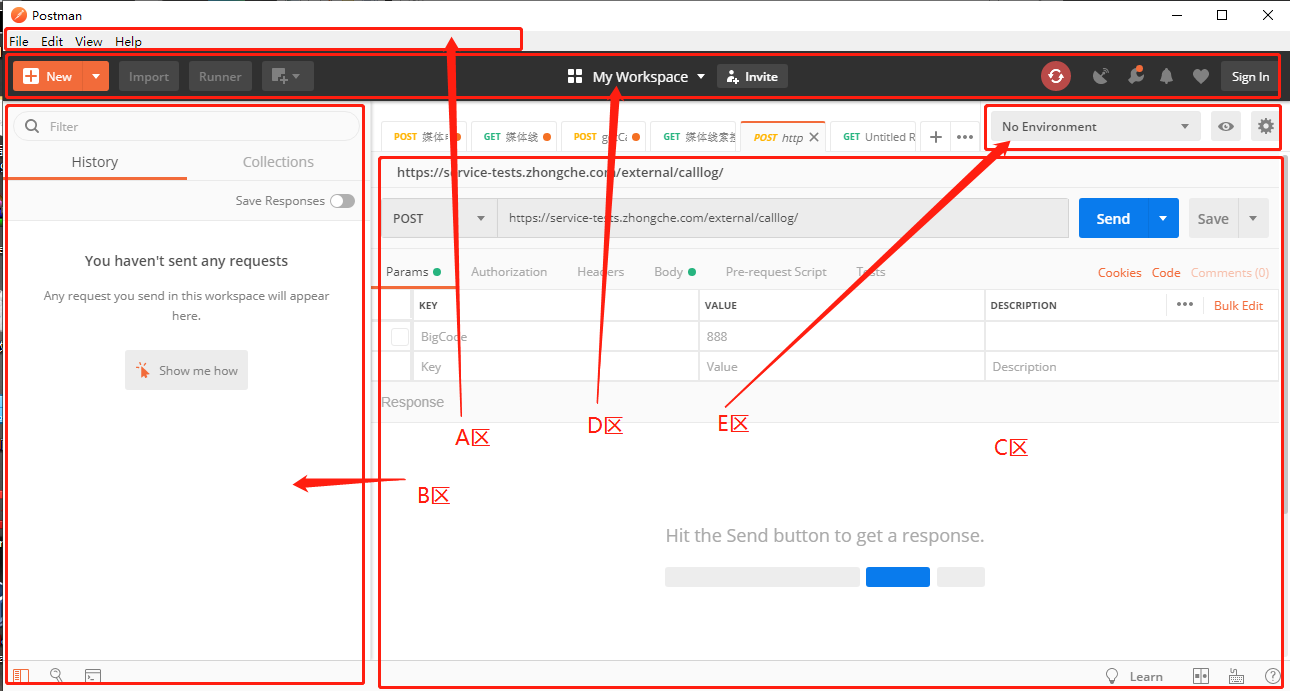This screenshot has width=1290, height=691.
Task: Open the Postman console icon
Action: click(92, 676)
